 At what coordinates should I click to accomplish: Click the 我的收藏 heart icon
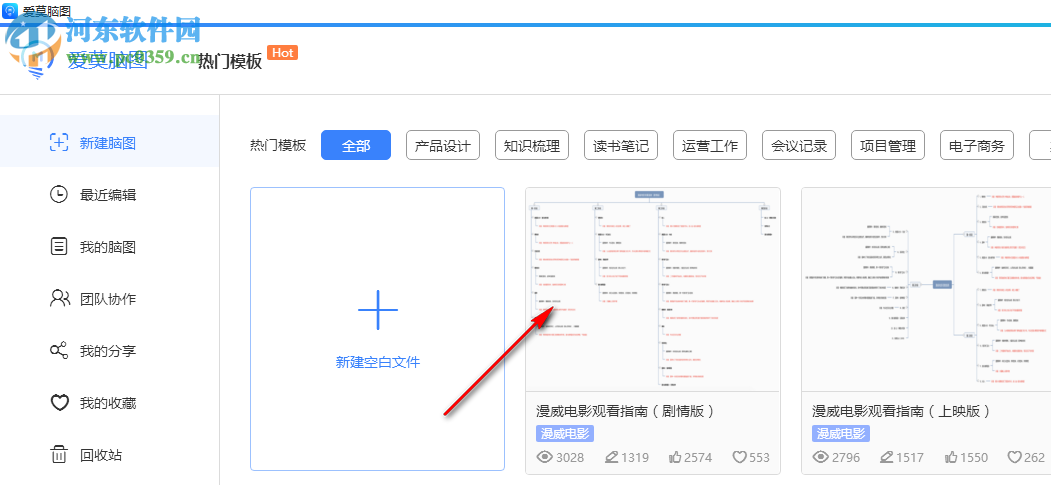(60, 403)
